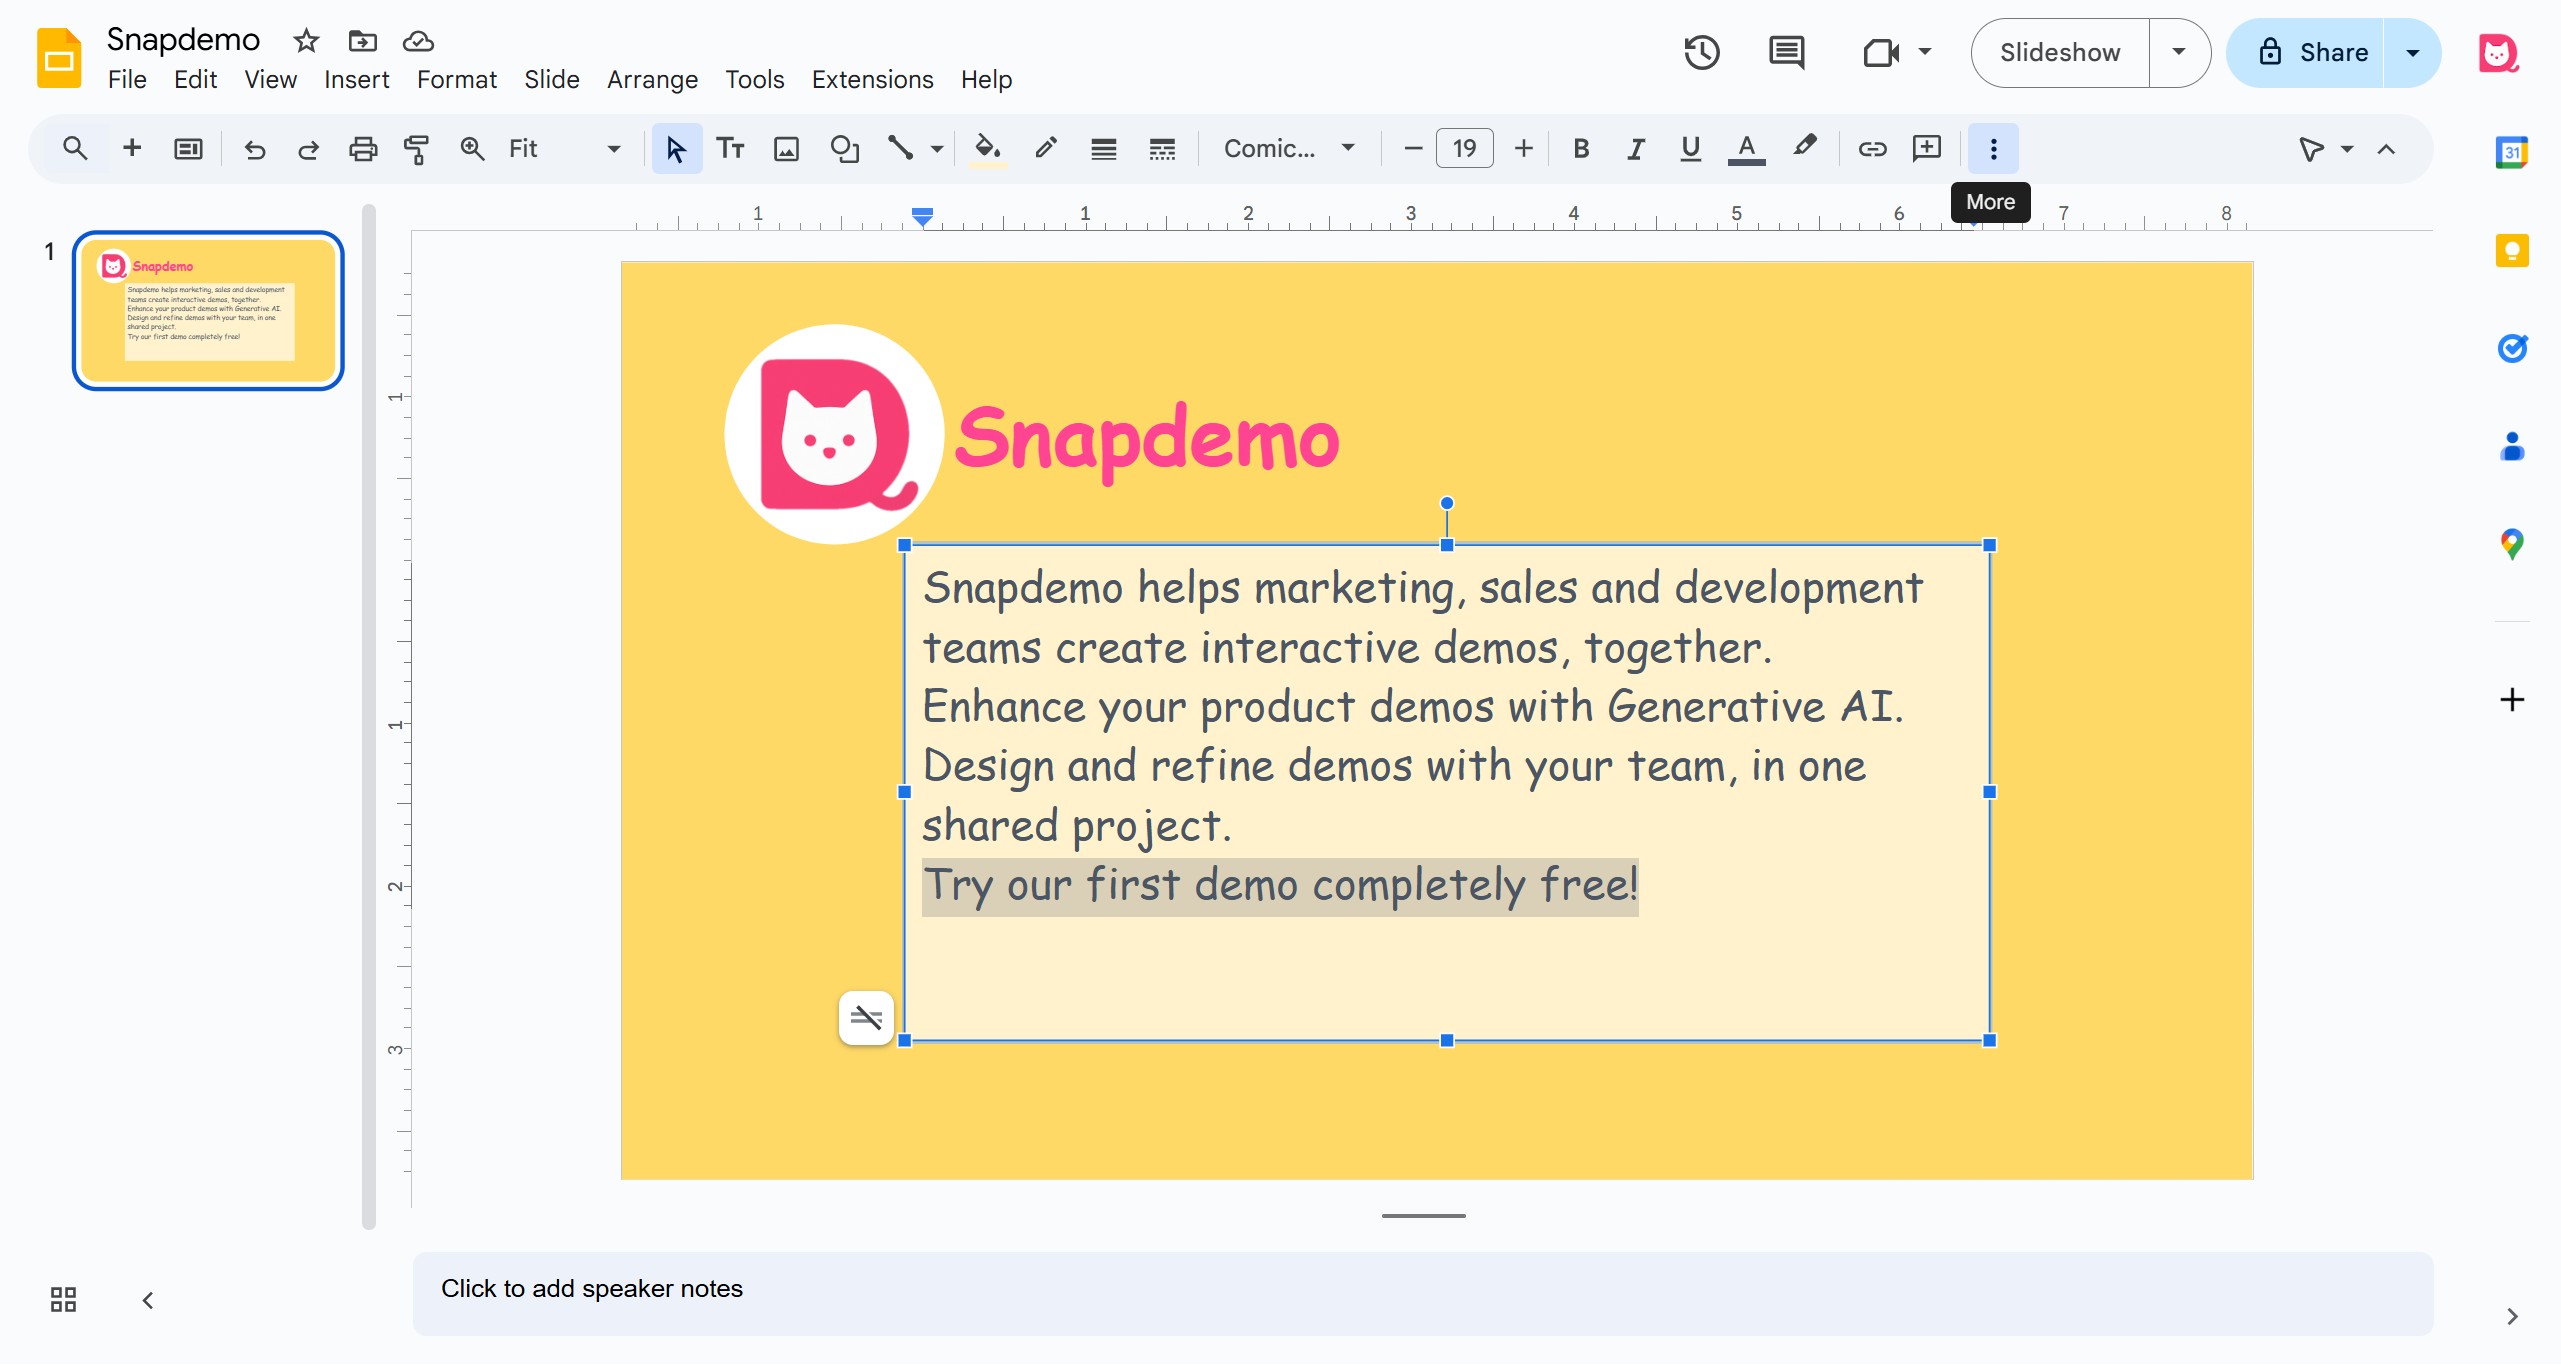Show all comments
The height and width of the screenshot is (1365, 2561).
coord(1787,52)
